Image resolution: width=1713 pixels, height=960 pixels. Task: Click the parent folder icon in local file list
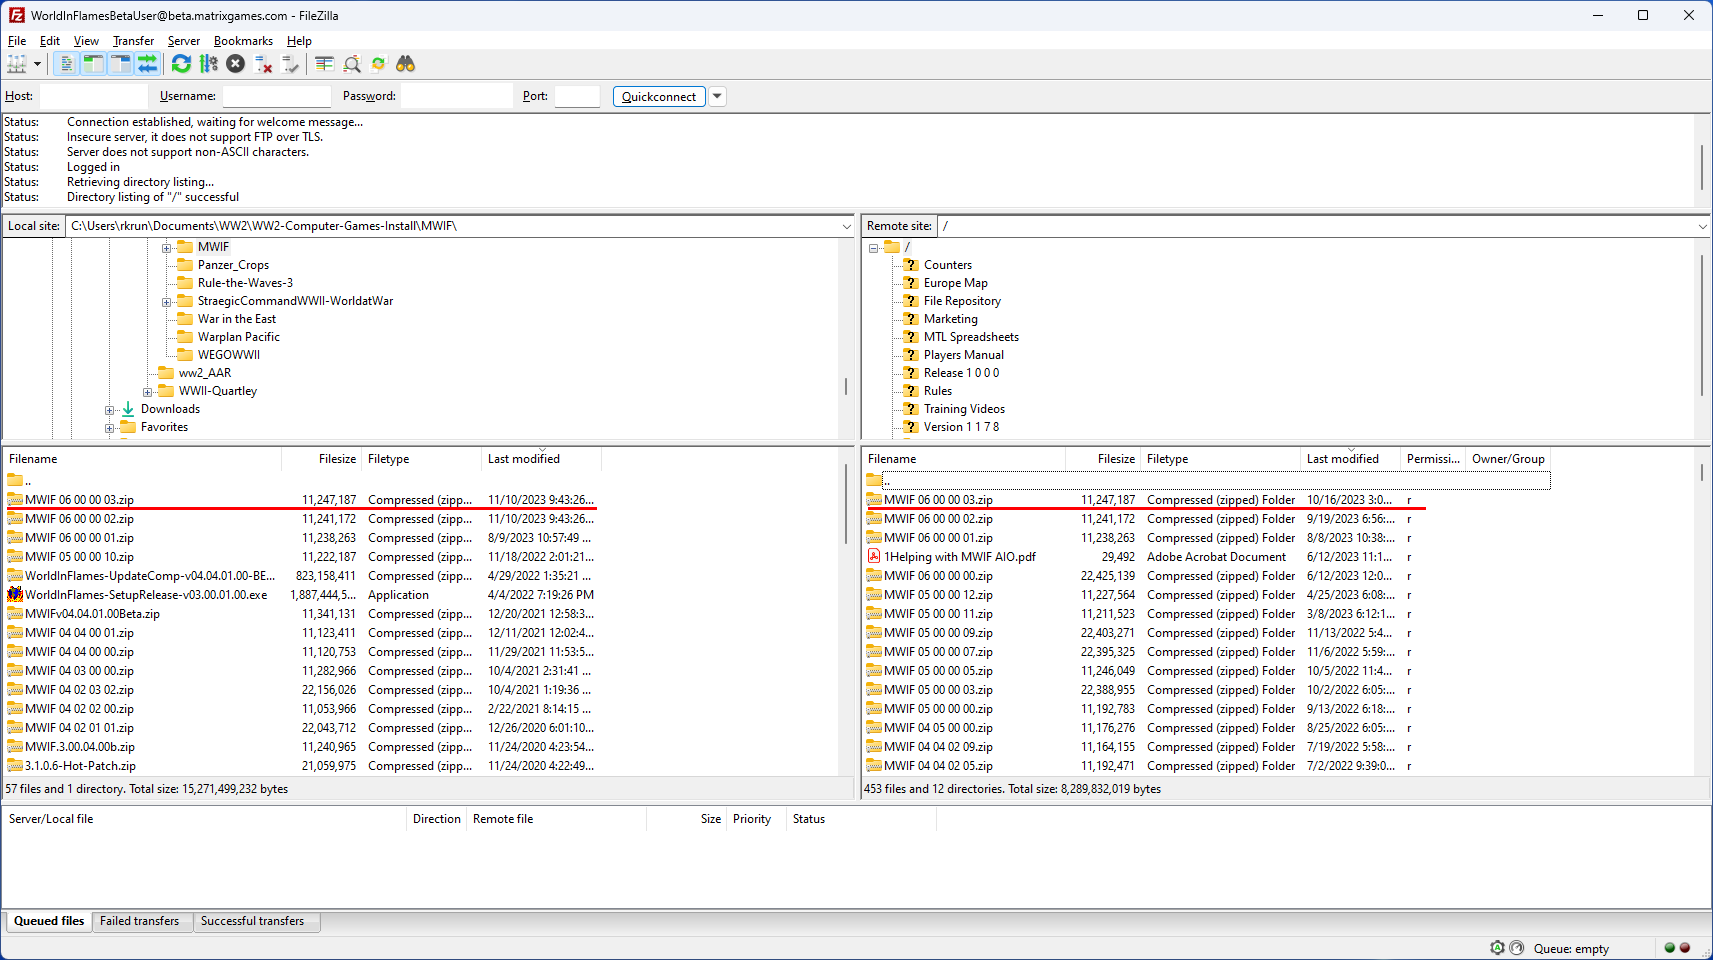(15, 480)
